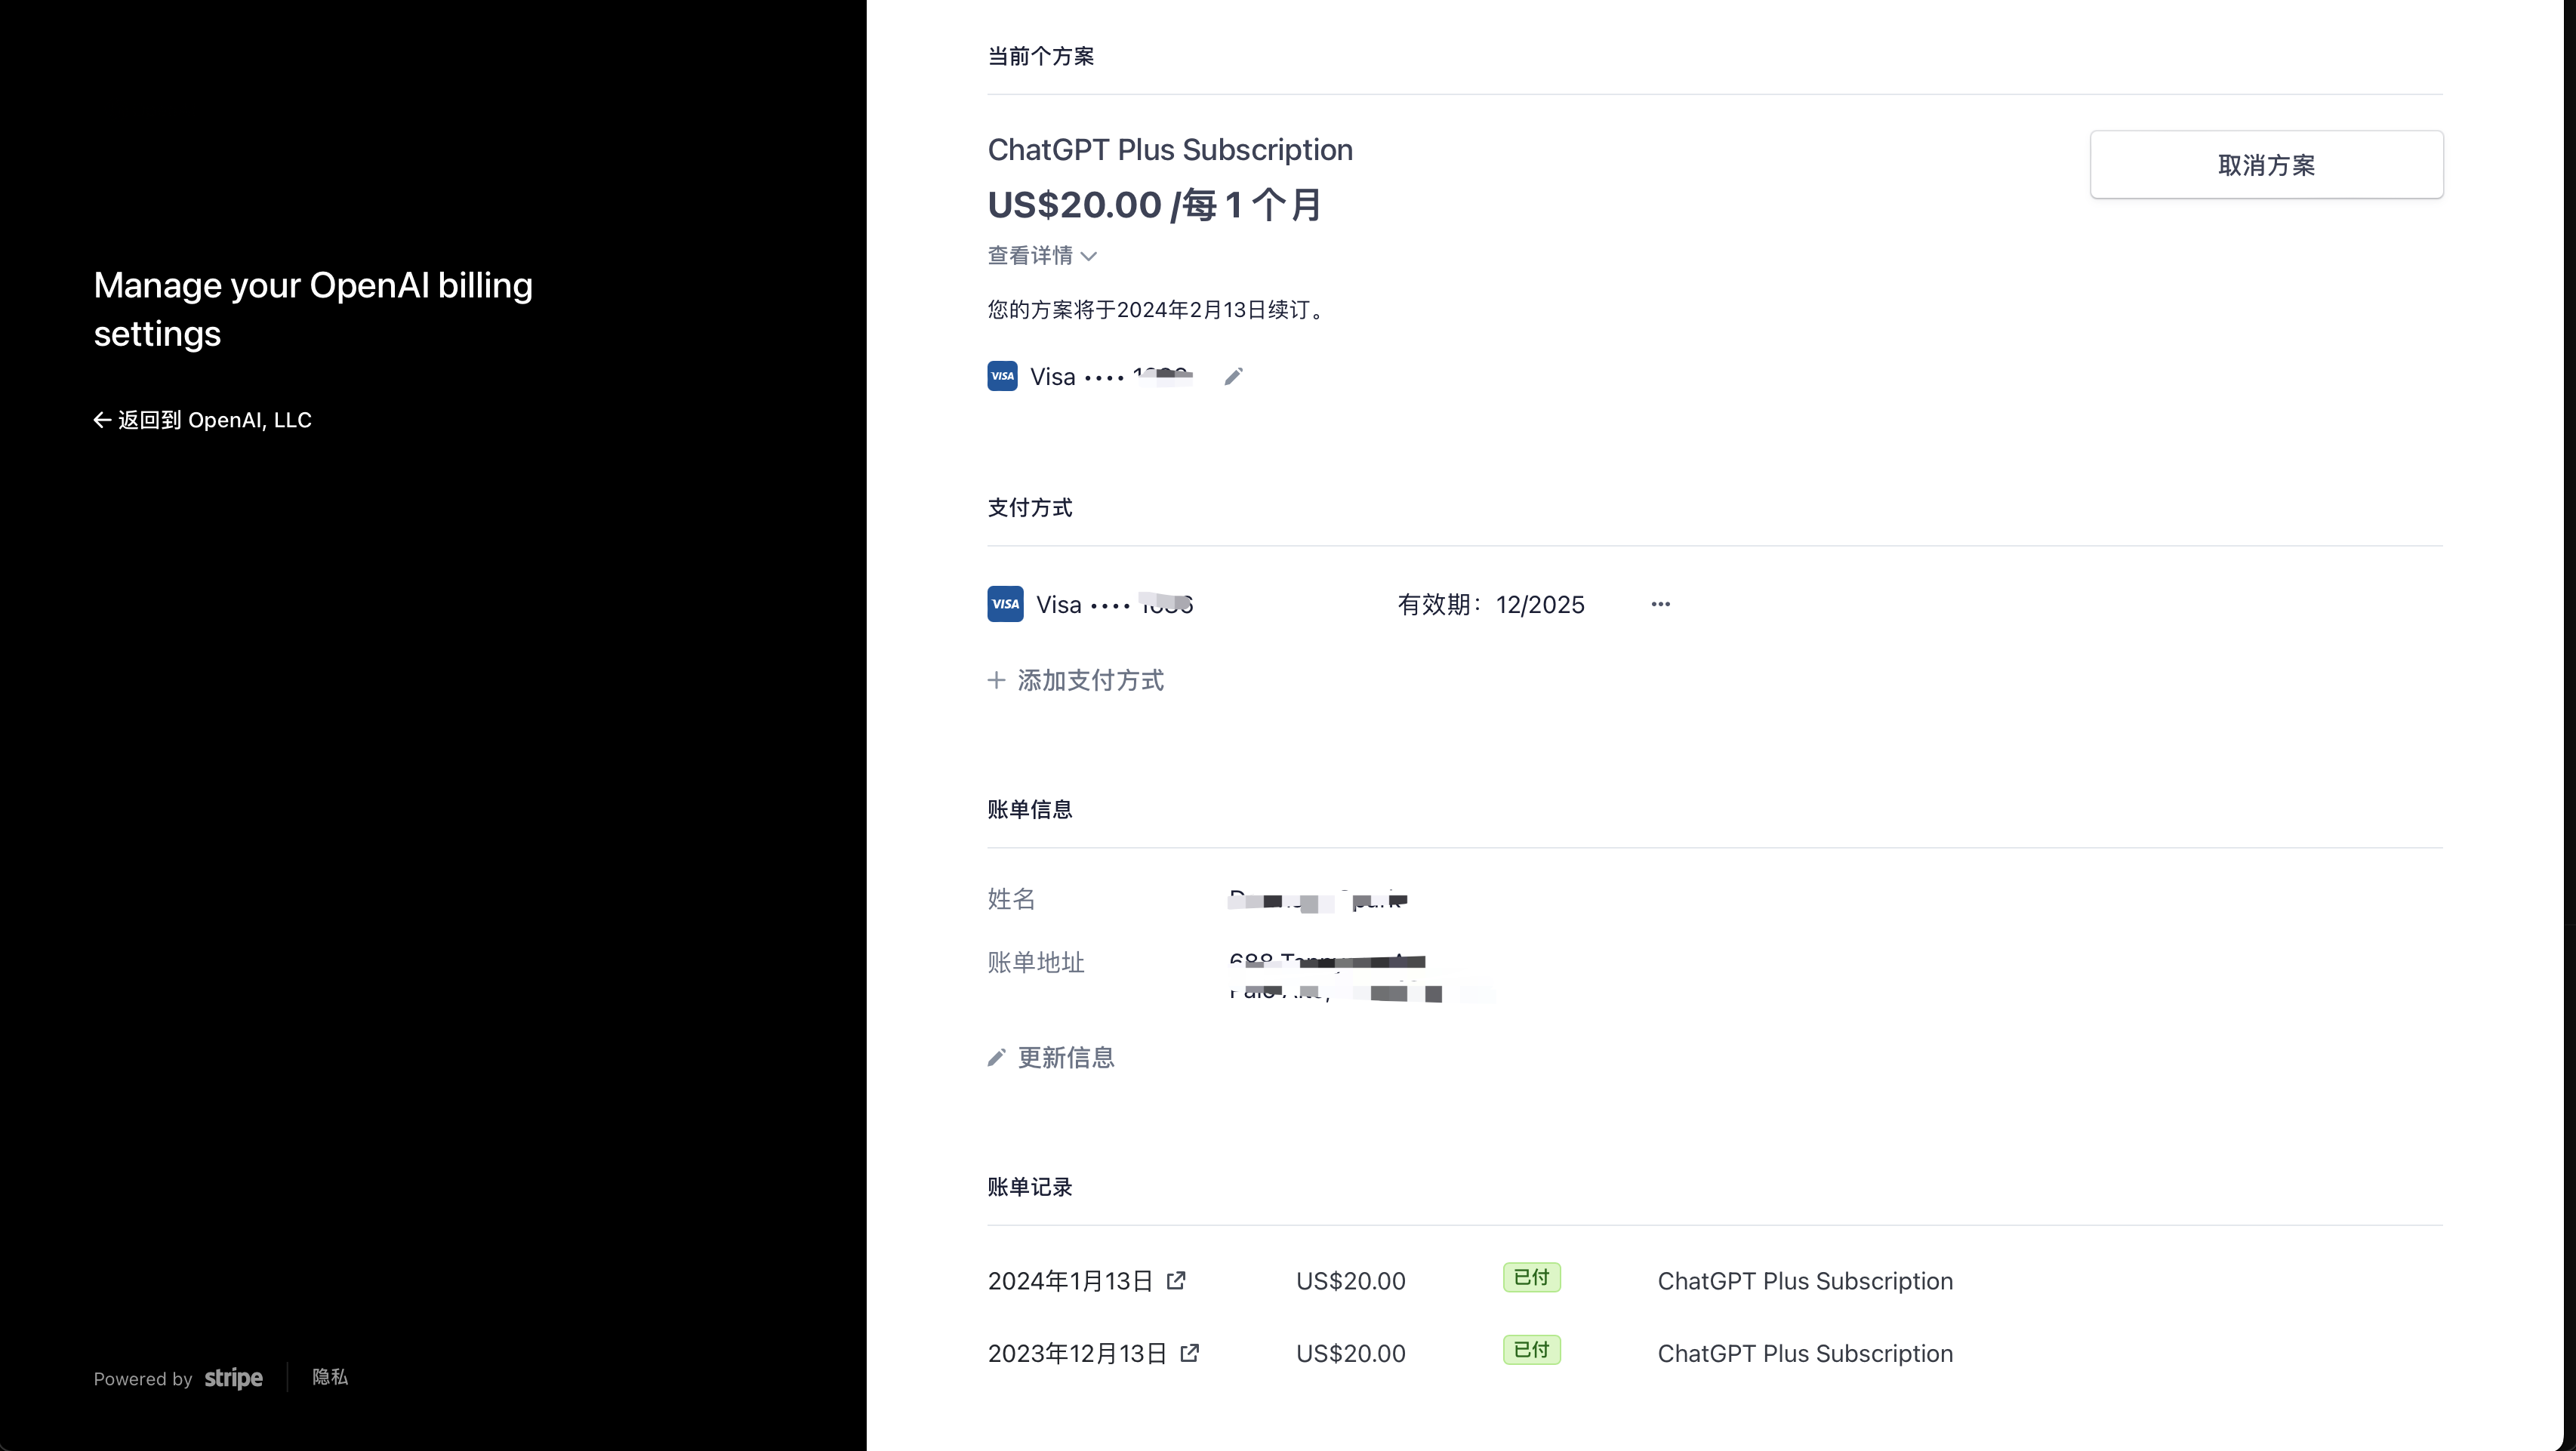
Task: Click 更新信息 link
Action: pyautogui.click(x=1051, y=1058)
